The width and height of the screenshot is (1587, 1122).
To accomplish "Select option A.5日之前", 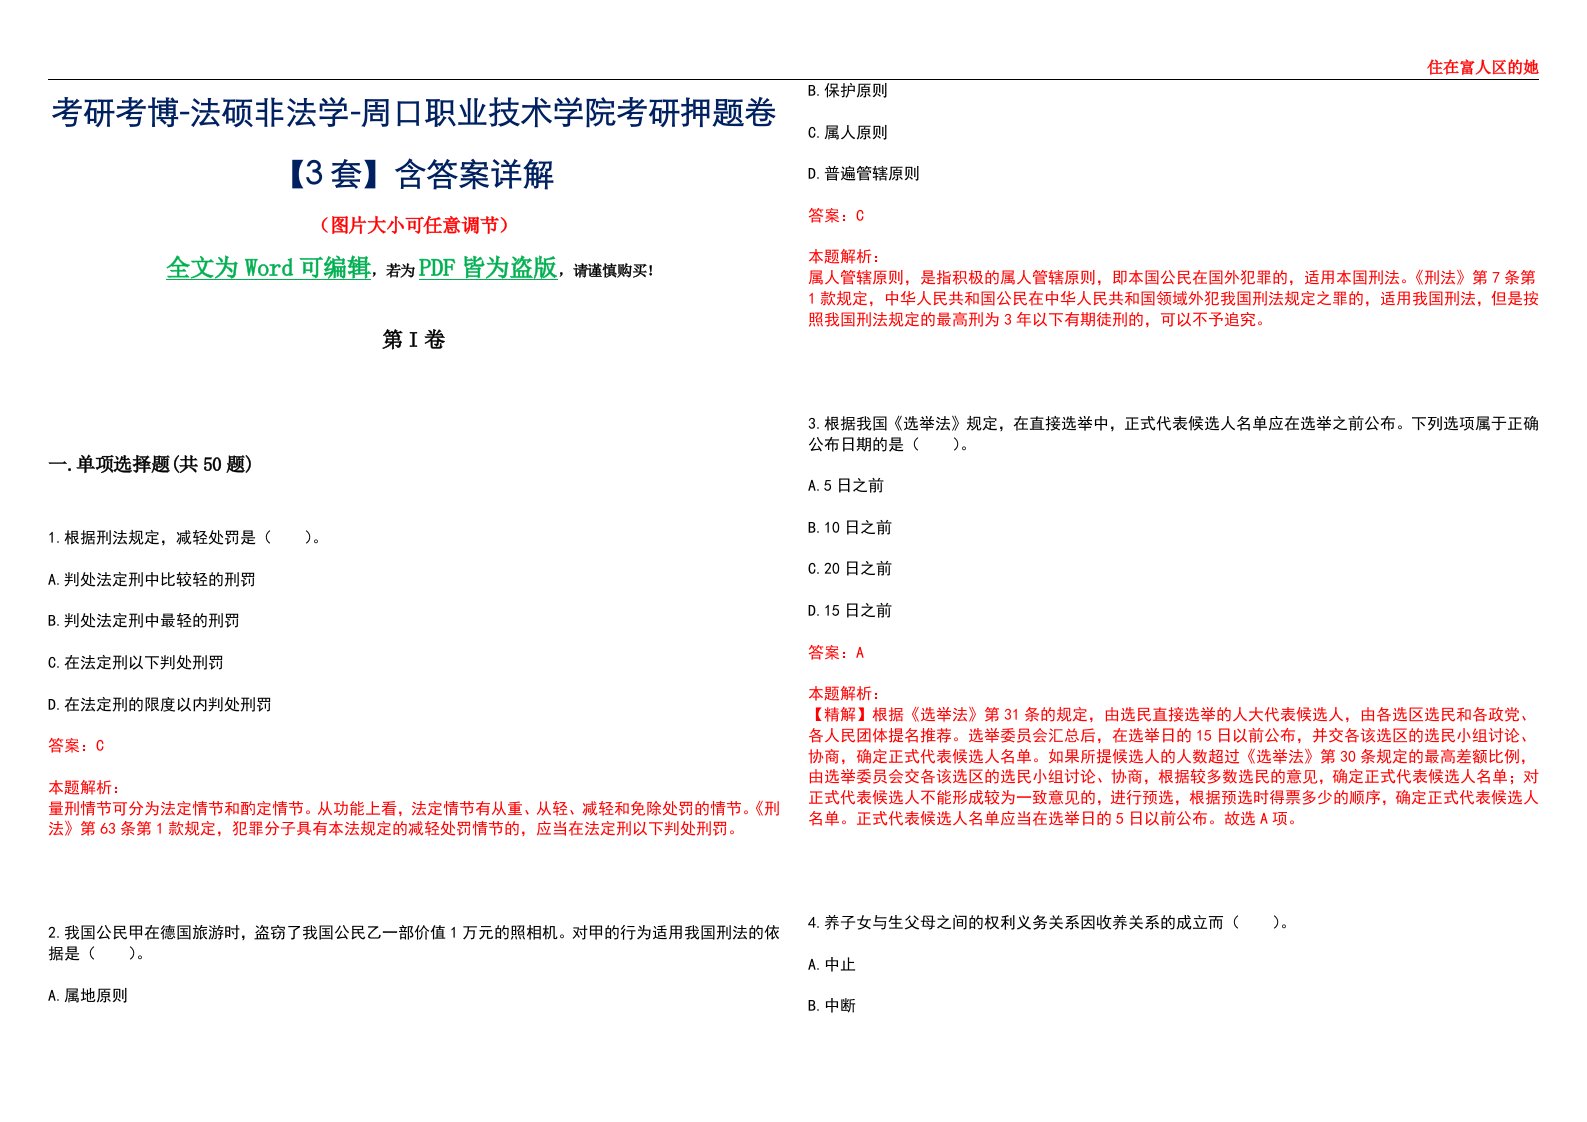I will 846,486.
